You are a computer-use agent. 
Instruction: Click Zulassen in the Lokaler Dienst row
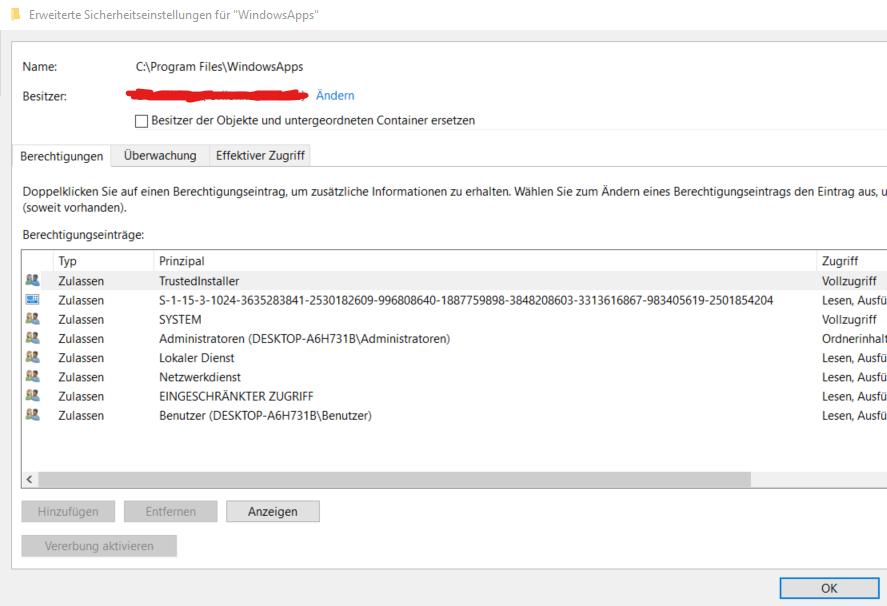point(81,358)
